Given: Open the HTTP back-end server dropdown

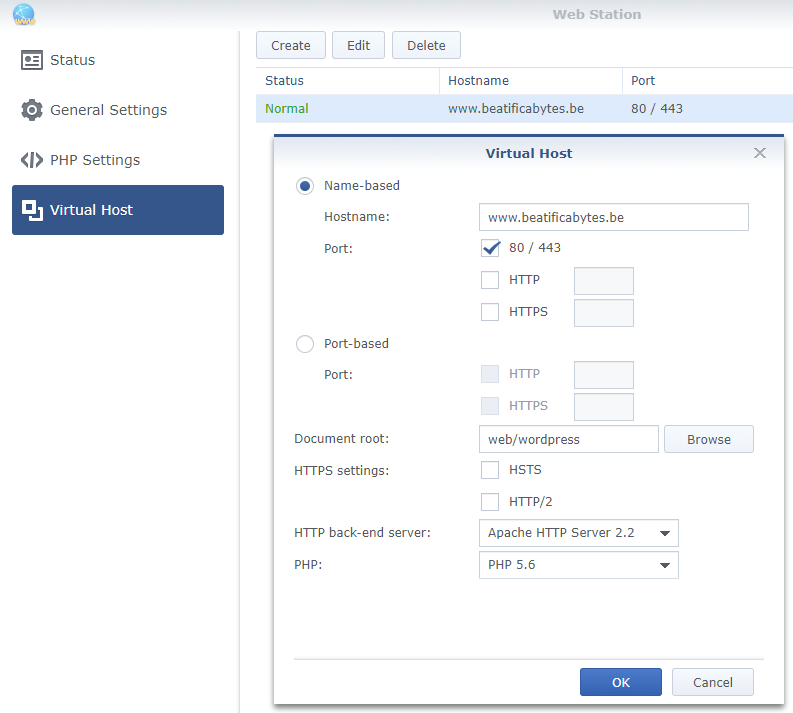Looking at the screenshot, I should coord(579,533).
